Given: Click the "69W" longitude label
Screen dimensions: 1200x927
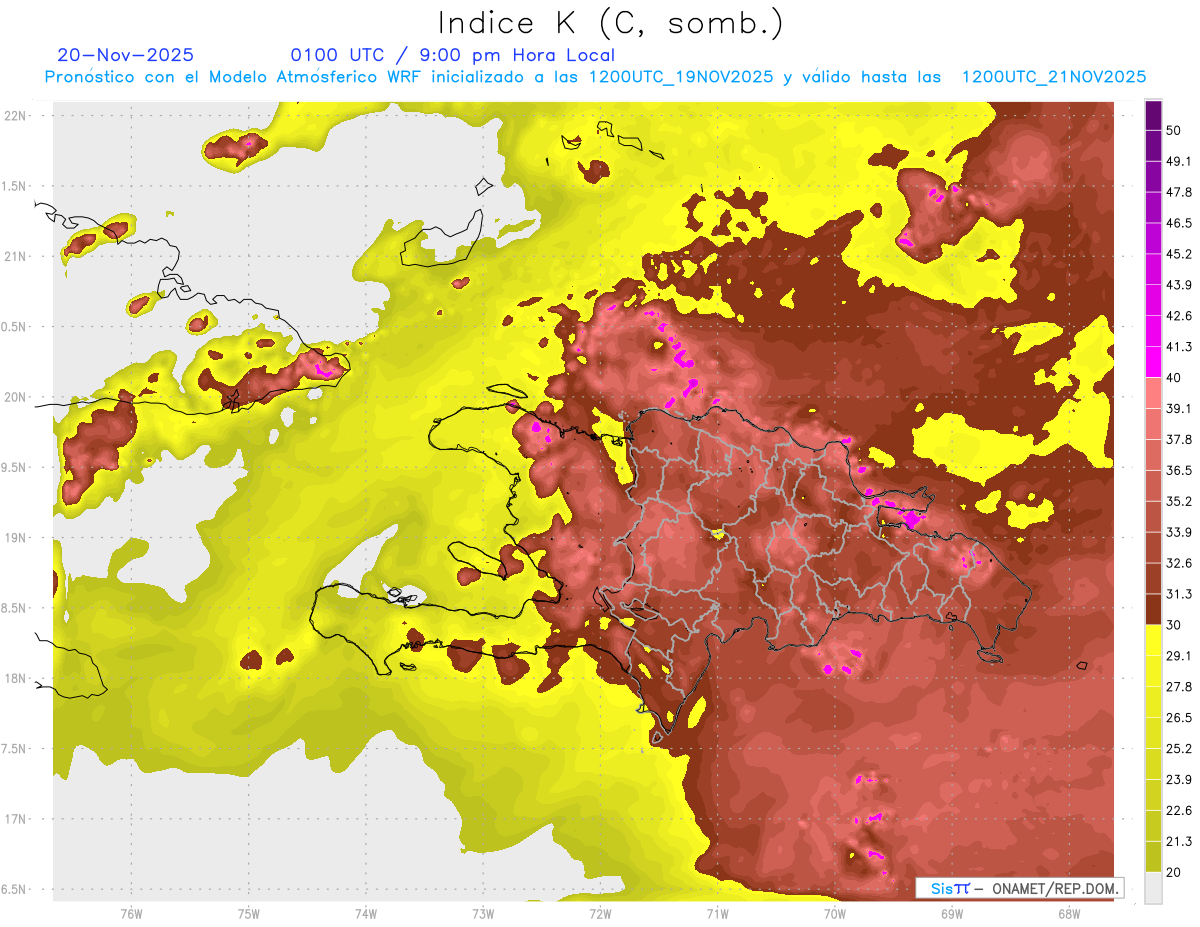Looking at the screenshot, I should point(952,913).
